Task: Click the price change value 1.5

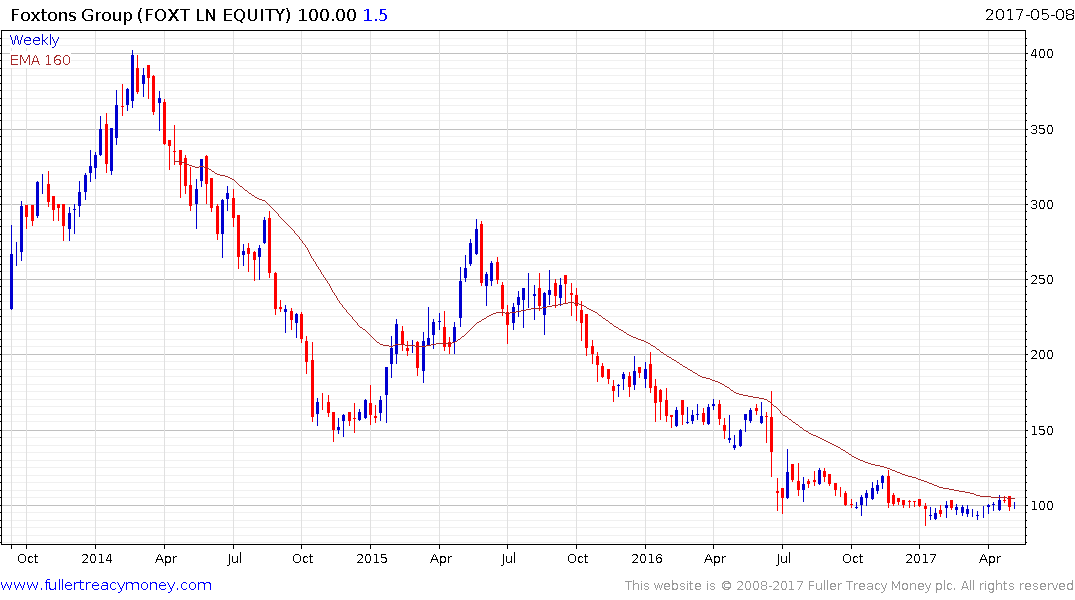Action: pos(375,15)
